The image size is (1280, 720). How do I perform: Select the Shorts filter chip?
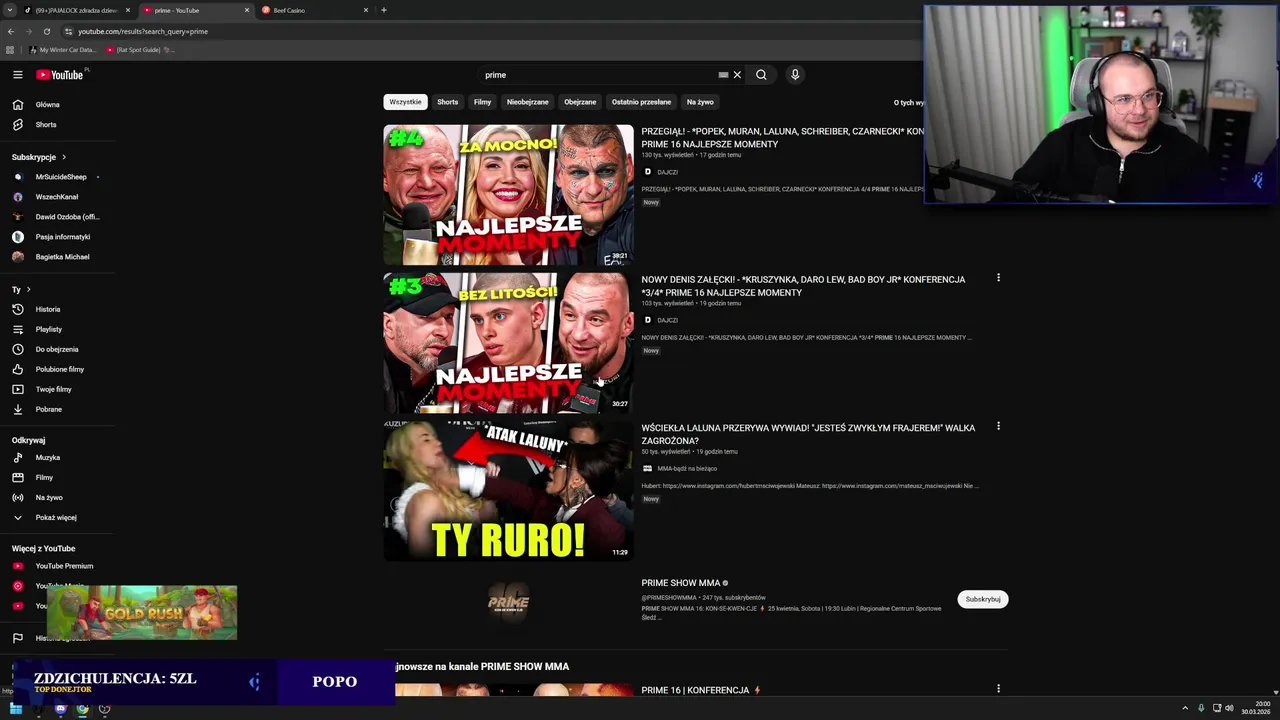tap(447, 102)
